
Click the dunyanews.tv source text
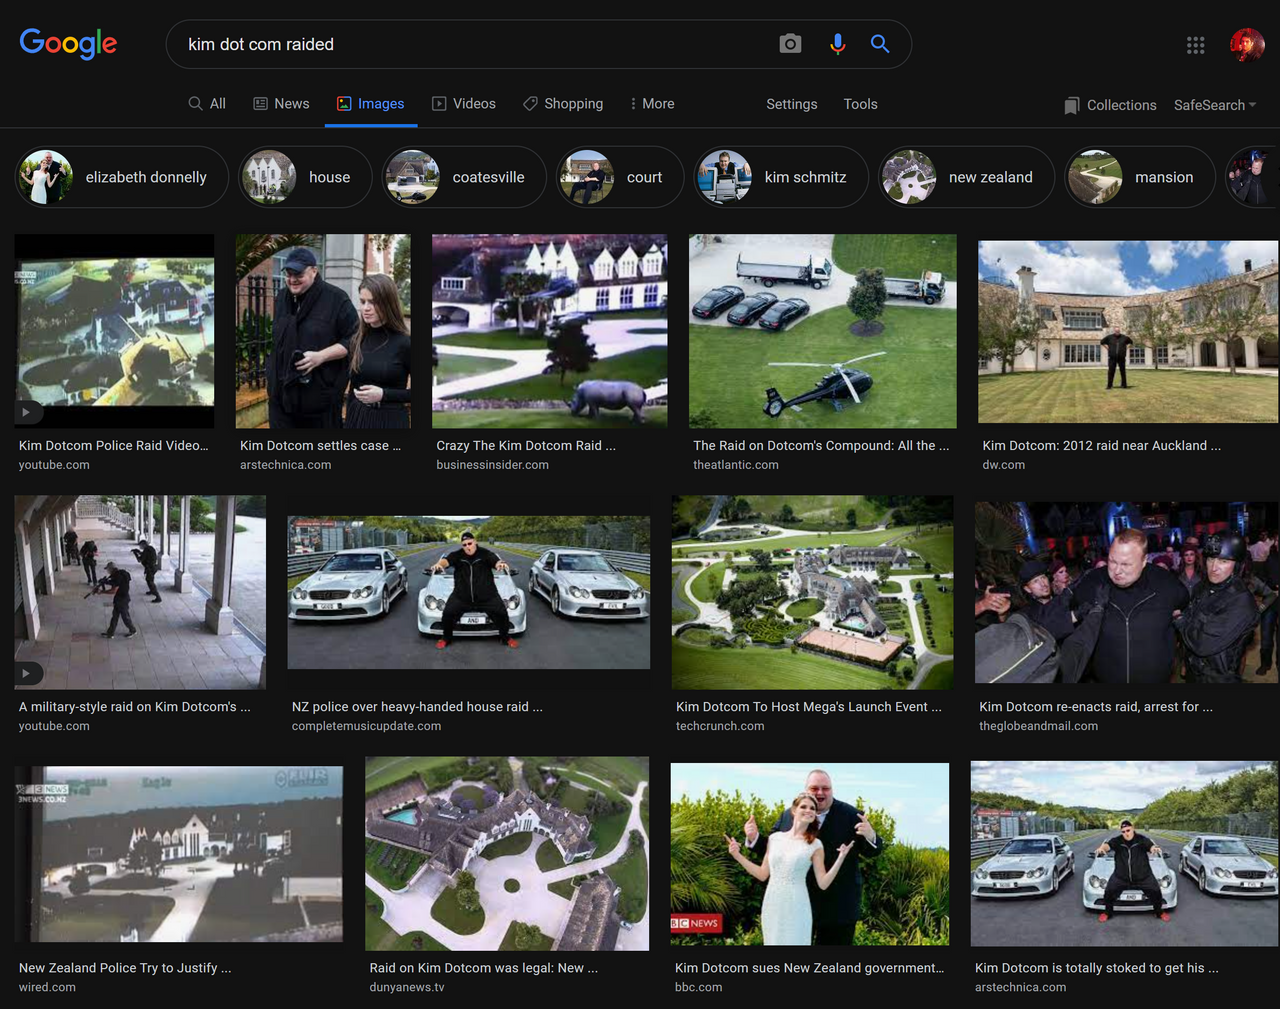pyautogui.click(x=407, y=987)
